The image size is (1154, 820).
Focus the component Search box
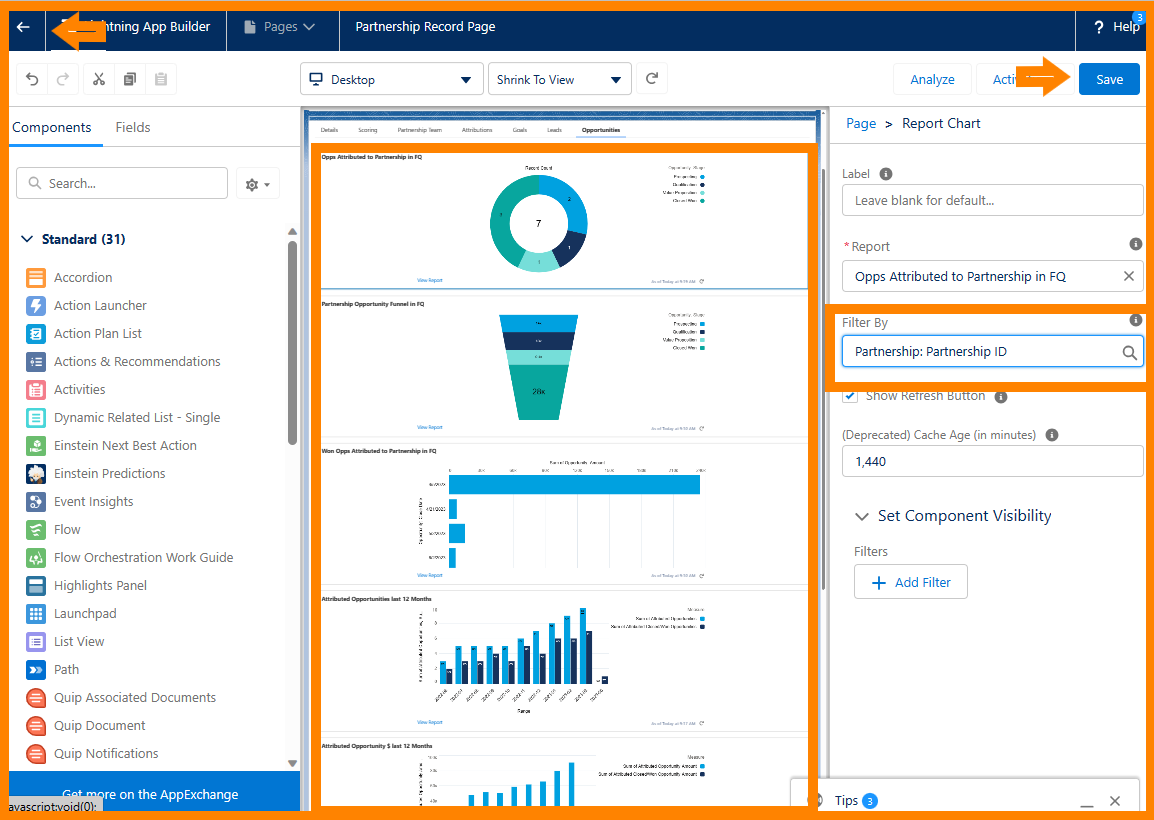tap(122, 183)
